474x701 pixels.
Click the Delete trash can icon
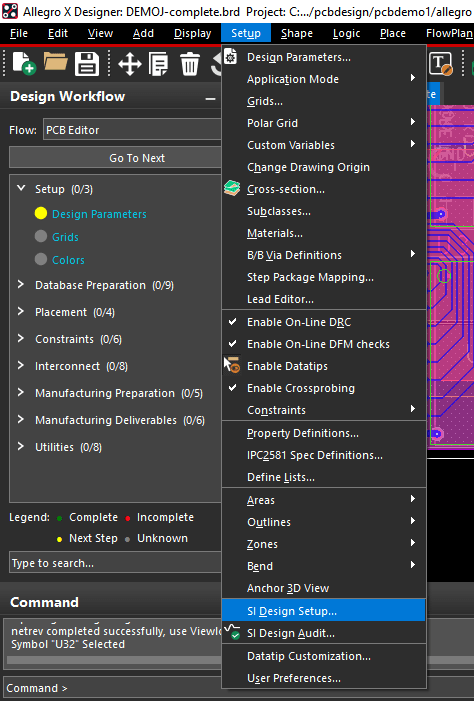pos(190,63)
